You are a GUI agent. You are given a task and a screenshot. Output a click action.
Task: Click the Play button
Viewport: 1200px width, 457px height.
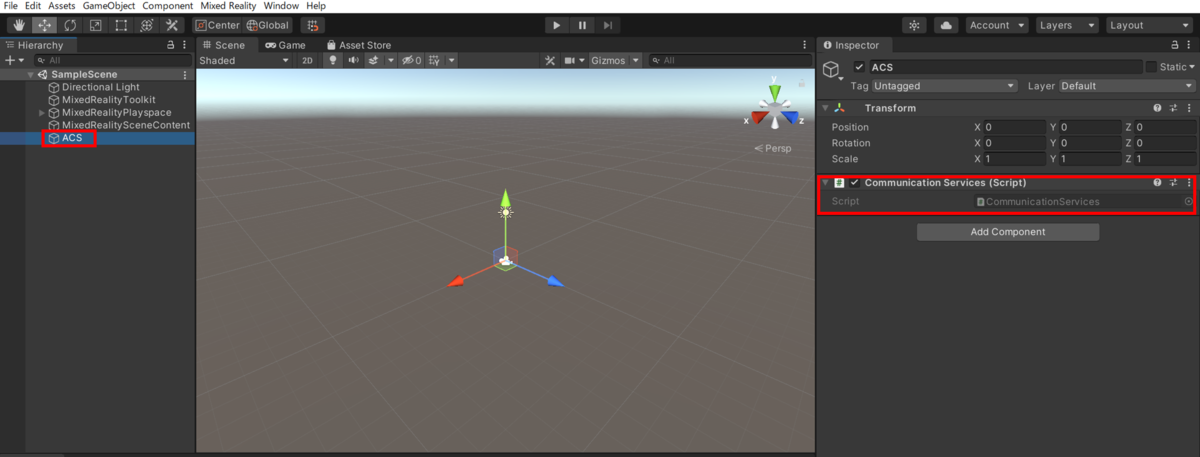click(x=557, y=25)
